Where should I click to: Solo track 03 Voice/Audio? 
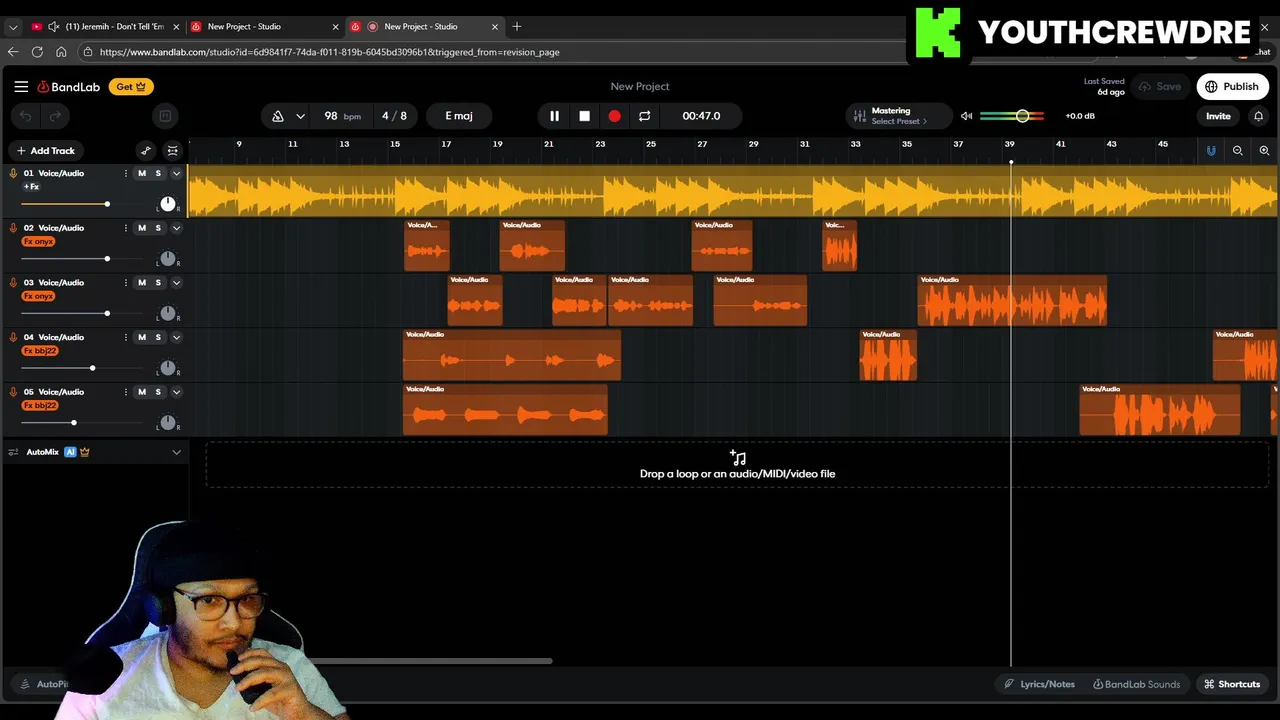click(x=158, y=283)
